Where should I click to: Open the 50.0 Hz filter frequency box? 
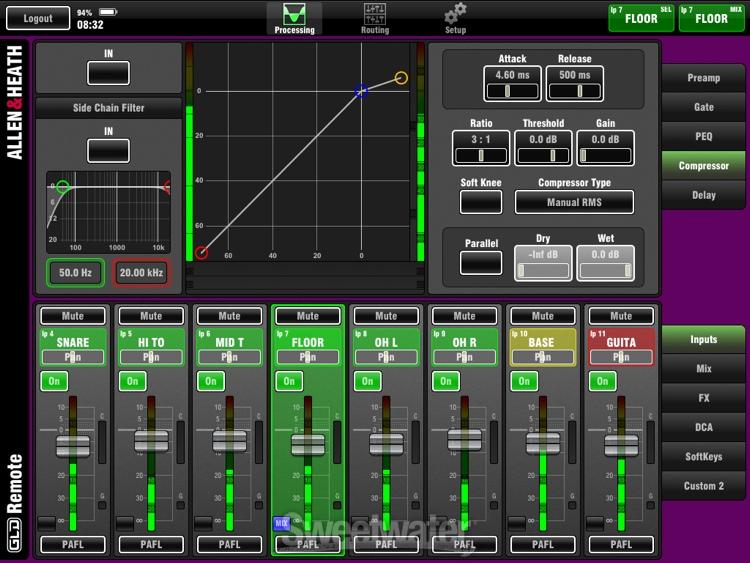click(75, 273)
